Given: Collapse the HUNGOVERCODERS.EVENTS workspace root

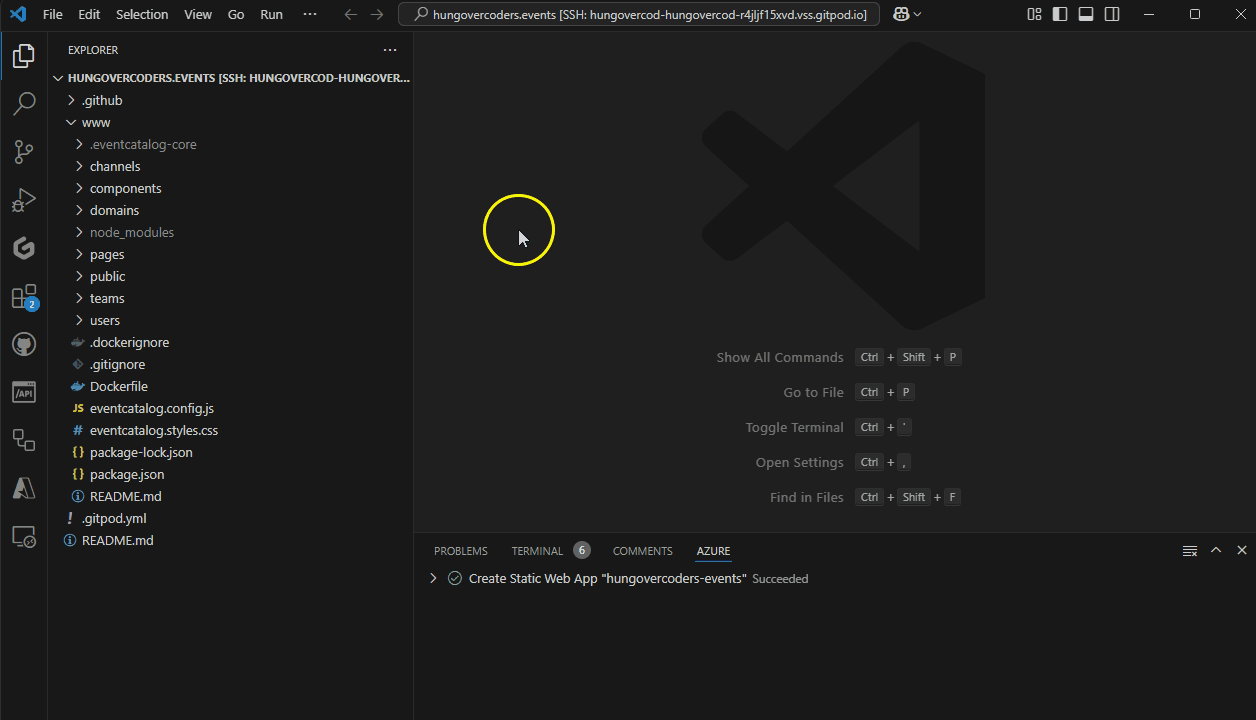Looking at the screenshot, I should tap(58, 78).
